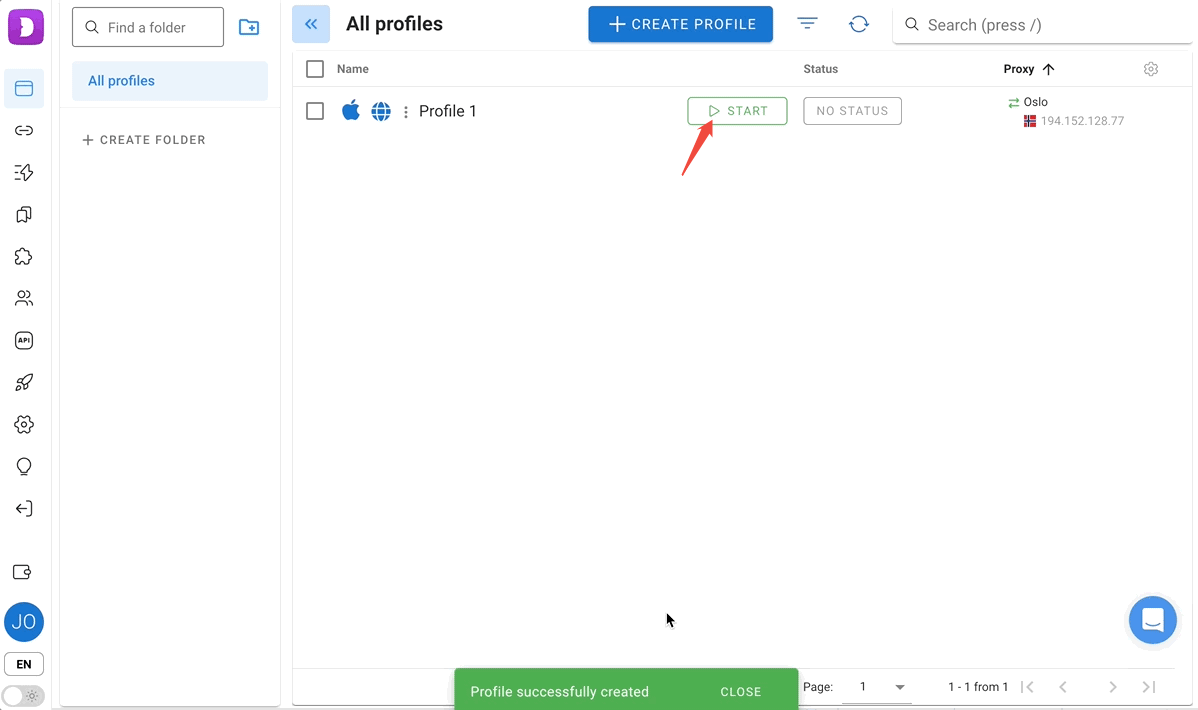Open the proxies link icon in sidebar
This screenshot has height=710, width=1198.
[24, 131]
